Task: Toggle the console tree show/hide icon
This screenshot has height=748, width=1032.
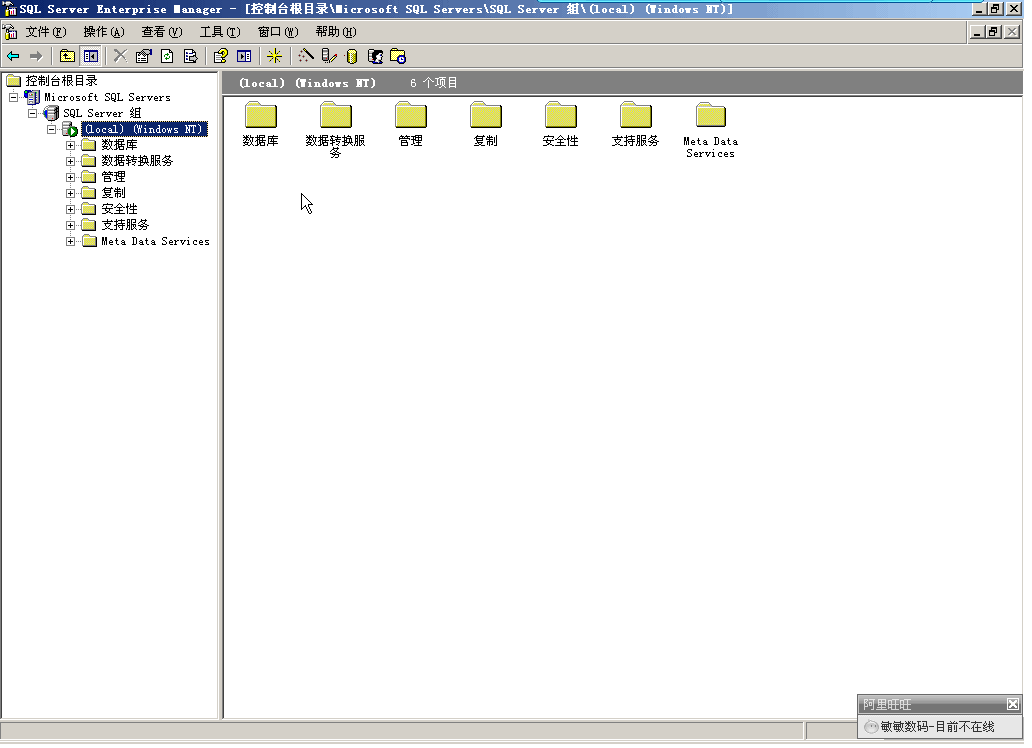Action: tap(90, 57)
